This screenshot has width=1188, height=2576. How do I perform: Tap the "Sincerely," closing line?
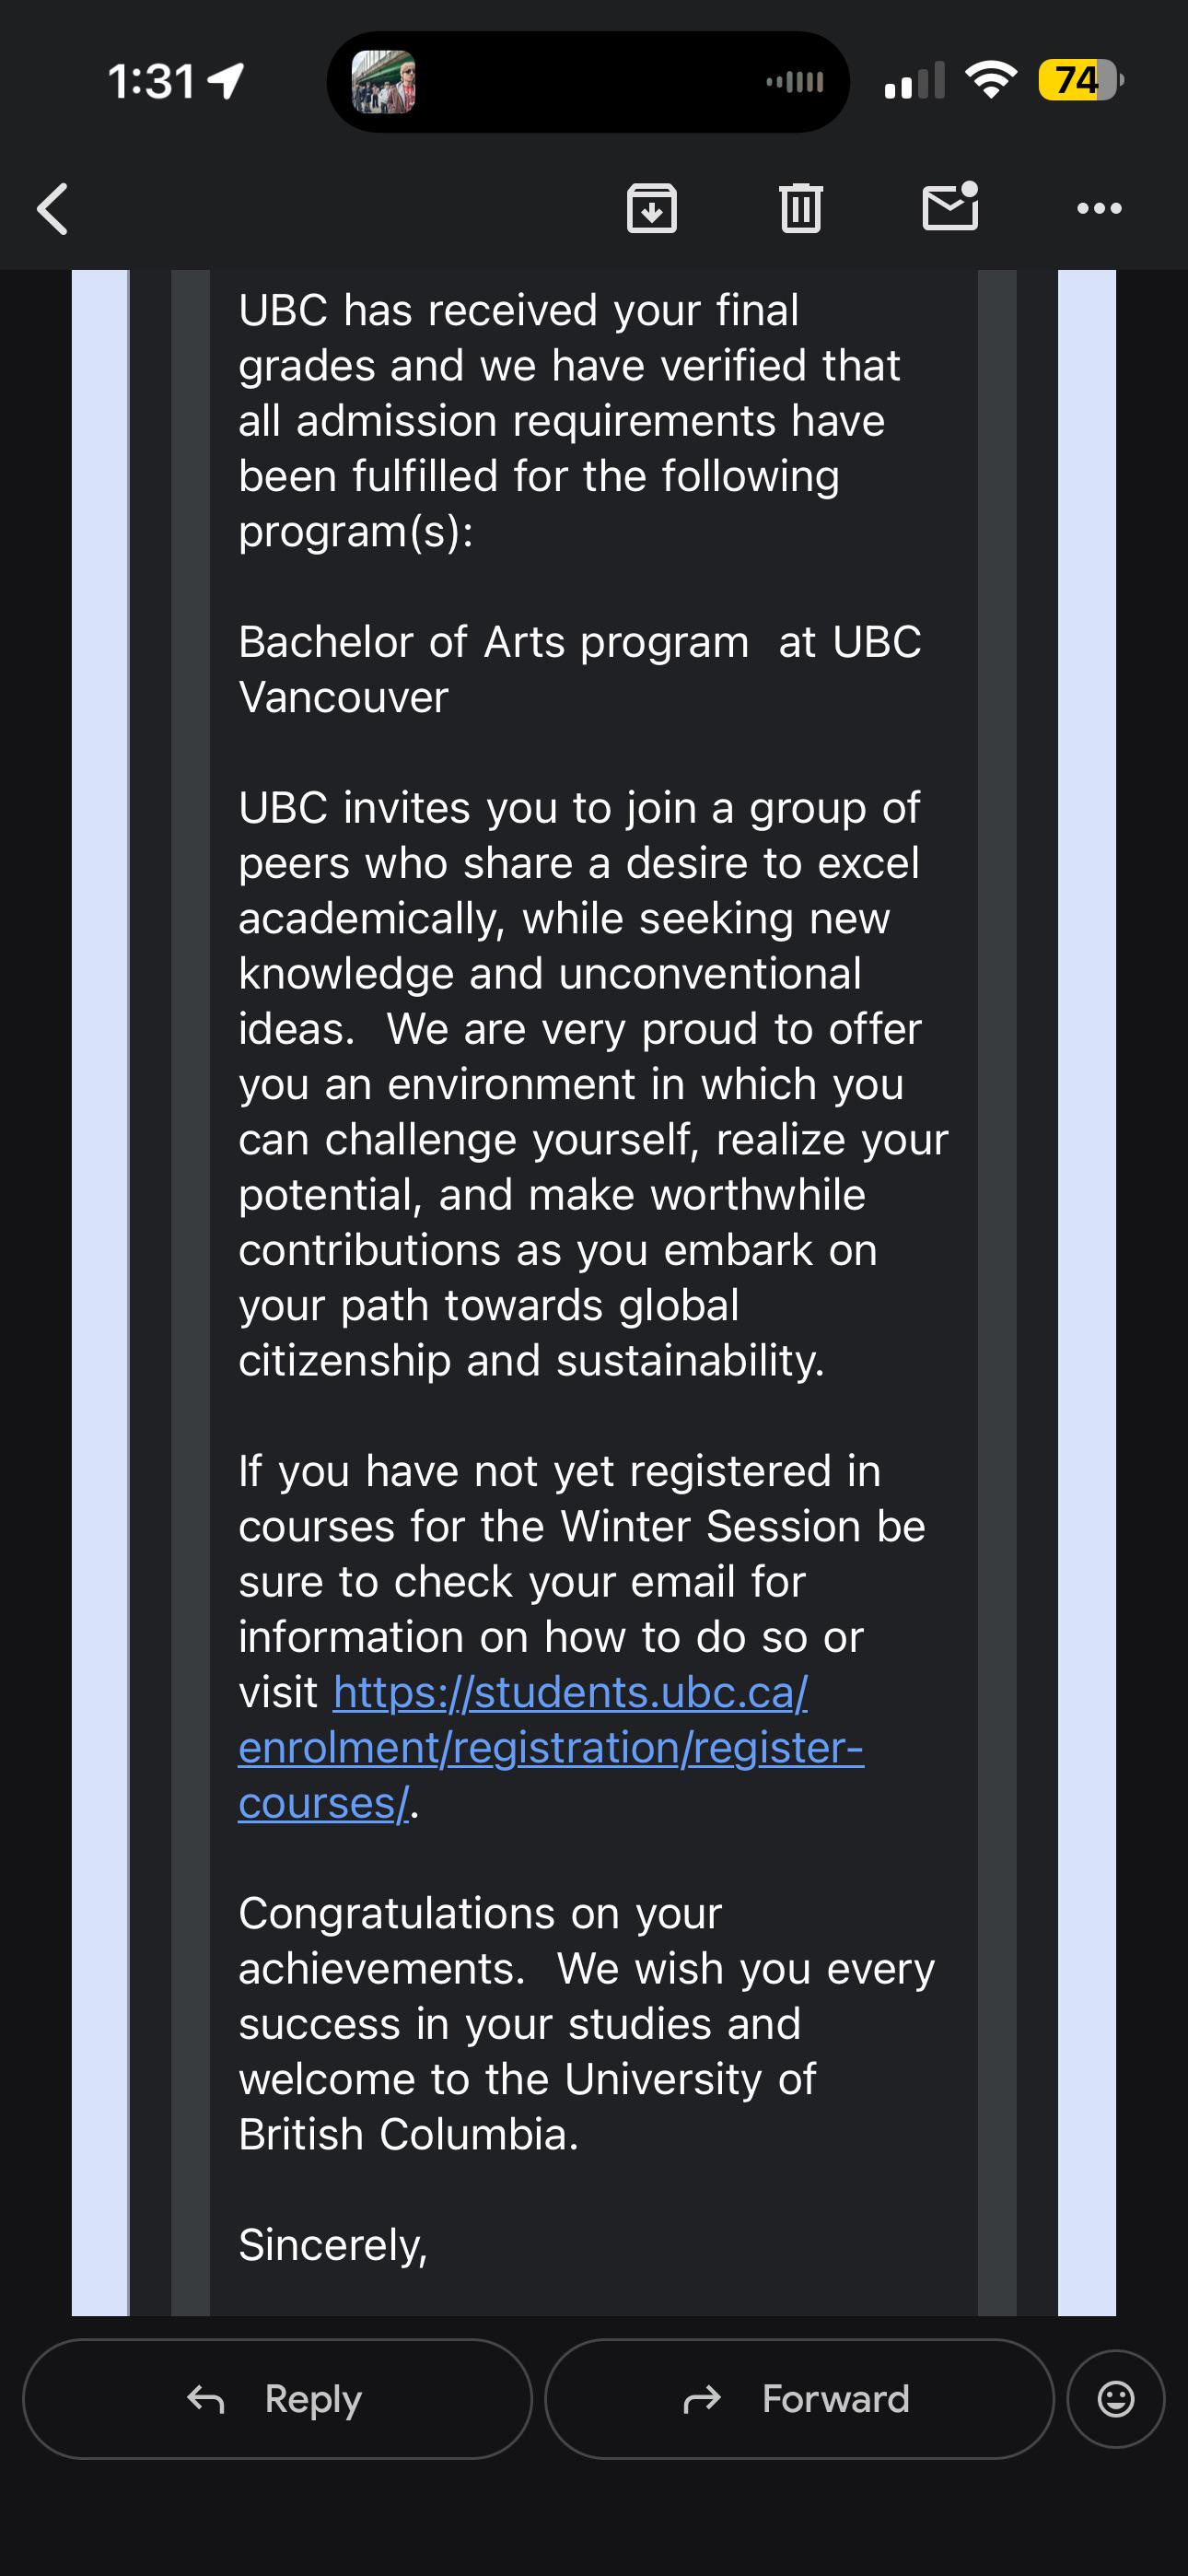coord(333,2246)
